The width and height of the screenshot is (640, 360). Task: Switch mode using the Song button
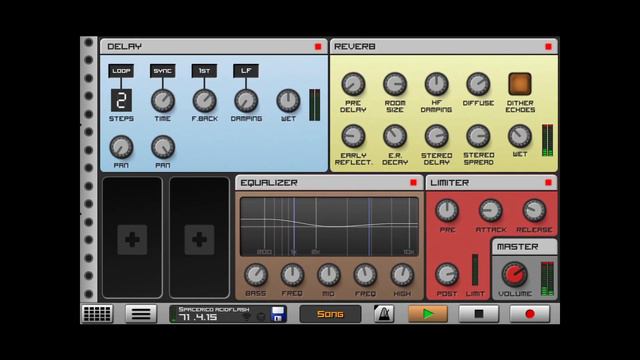click(x=330, y=314)
